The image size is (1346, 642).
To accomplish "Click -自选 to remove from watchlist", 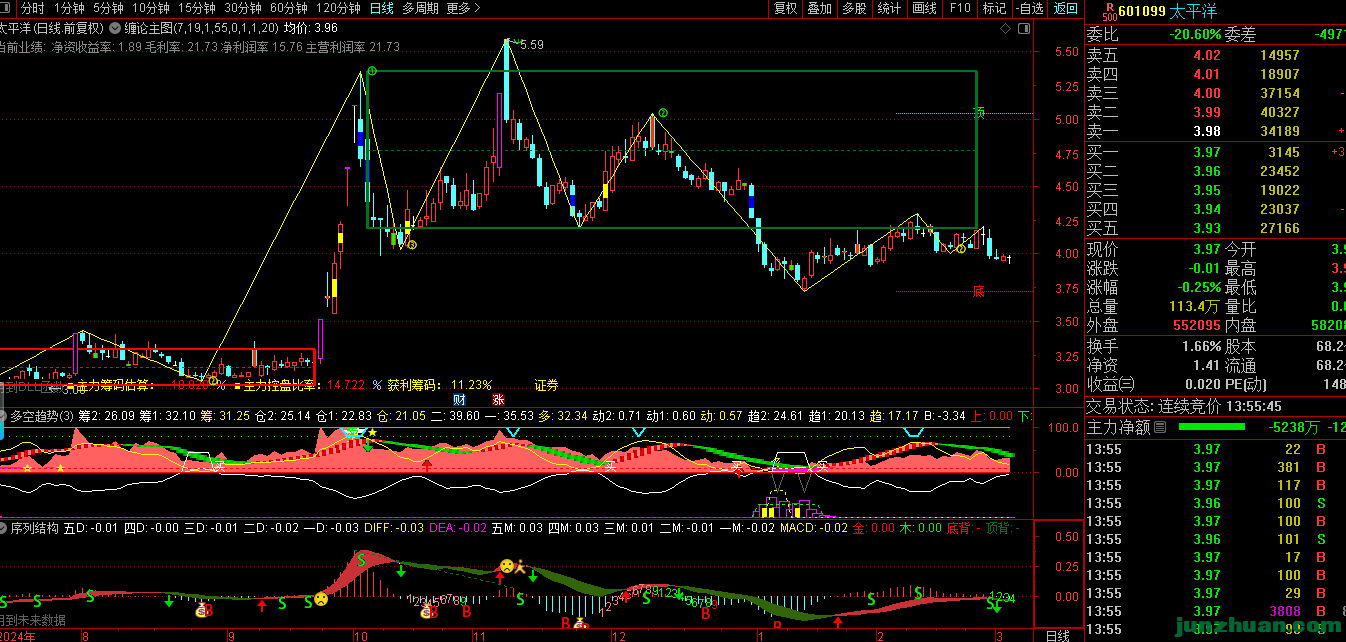I will click(x=1029, y=8).
